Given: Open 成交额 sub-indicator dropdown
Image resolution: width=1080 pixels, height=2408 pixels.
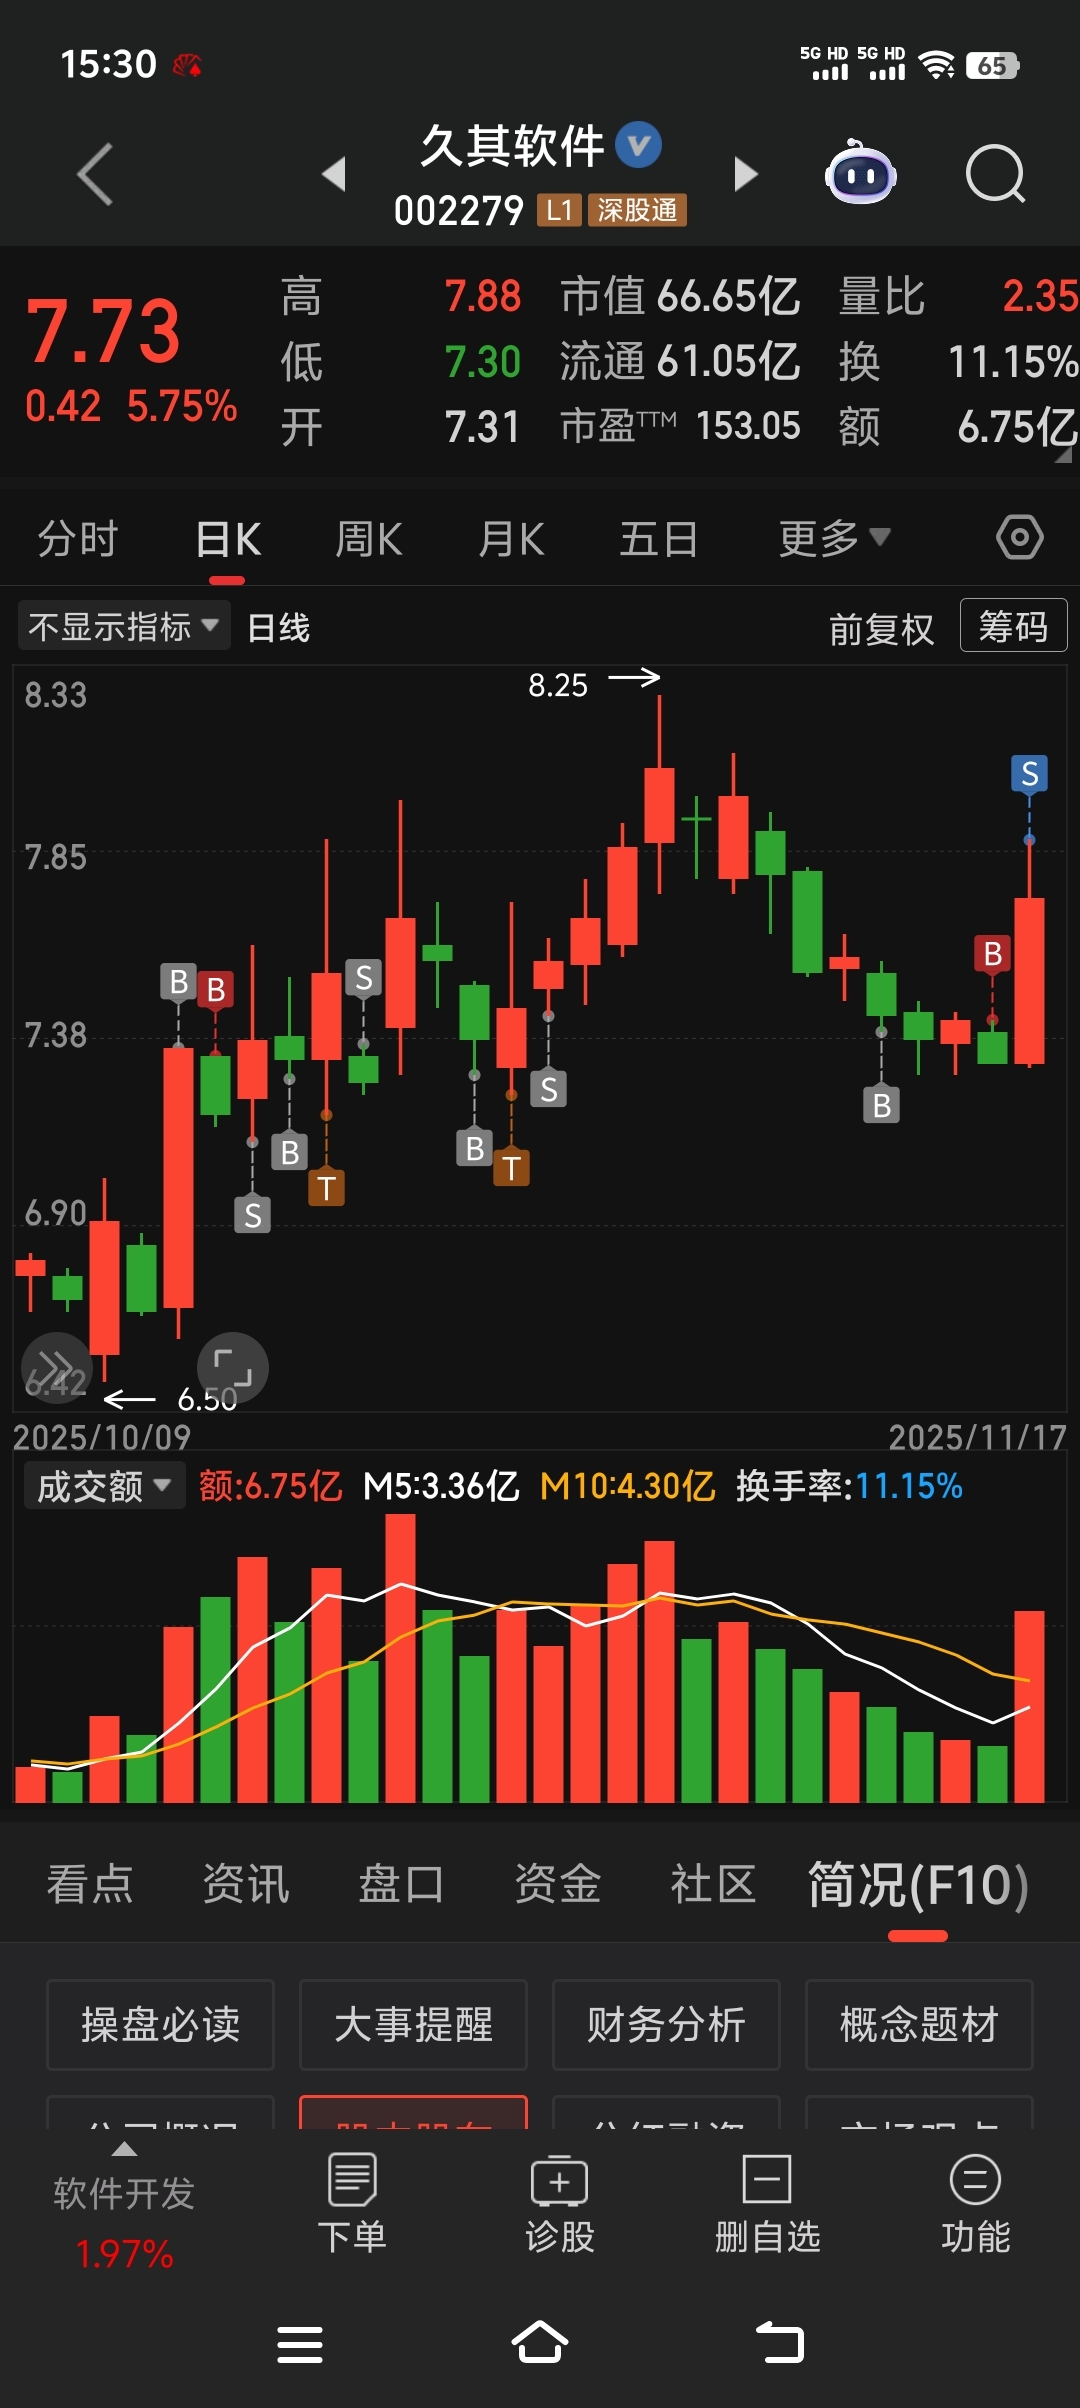Looking at the screenshot, I should pos(104,1486).
